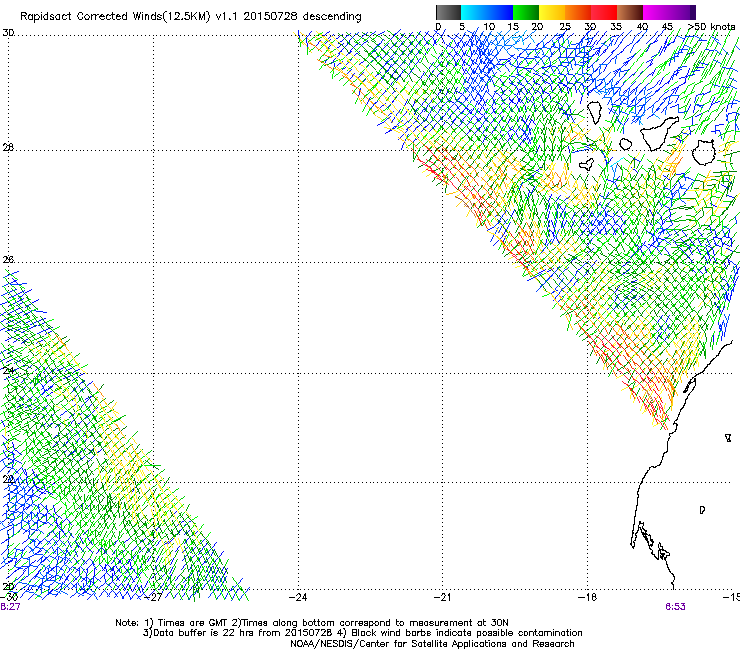This screenshot has height=650, width=740.
Task: Click the latitude label '24' on the left axis
Action: click(x=8, y=371)
